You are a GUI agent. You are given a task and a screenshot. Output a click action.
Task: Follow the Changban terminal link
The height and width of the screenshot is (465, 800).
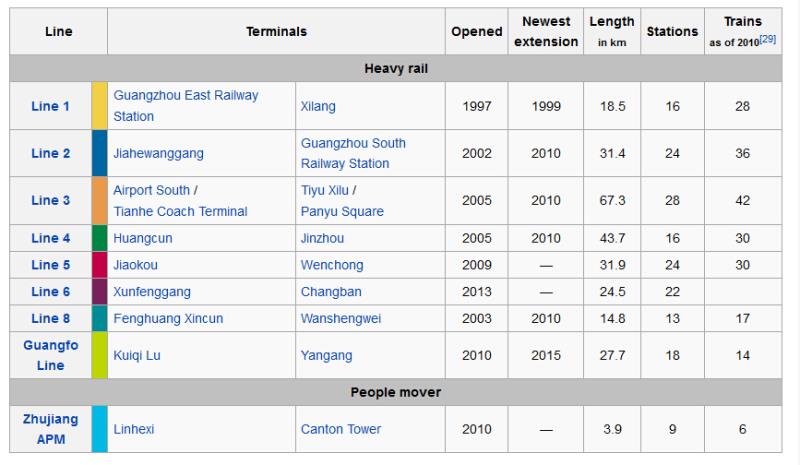pyautogui.click(x=331, y=291)
